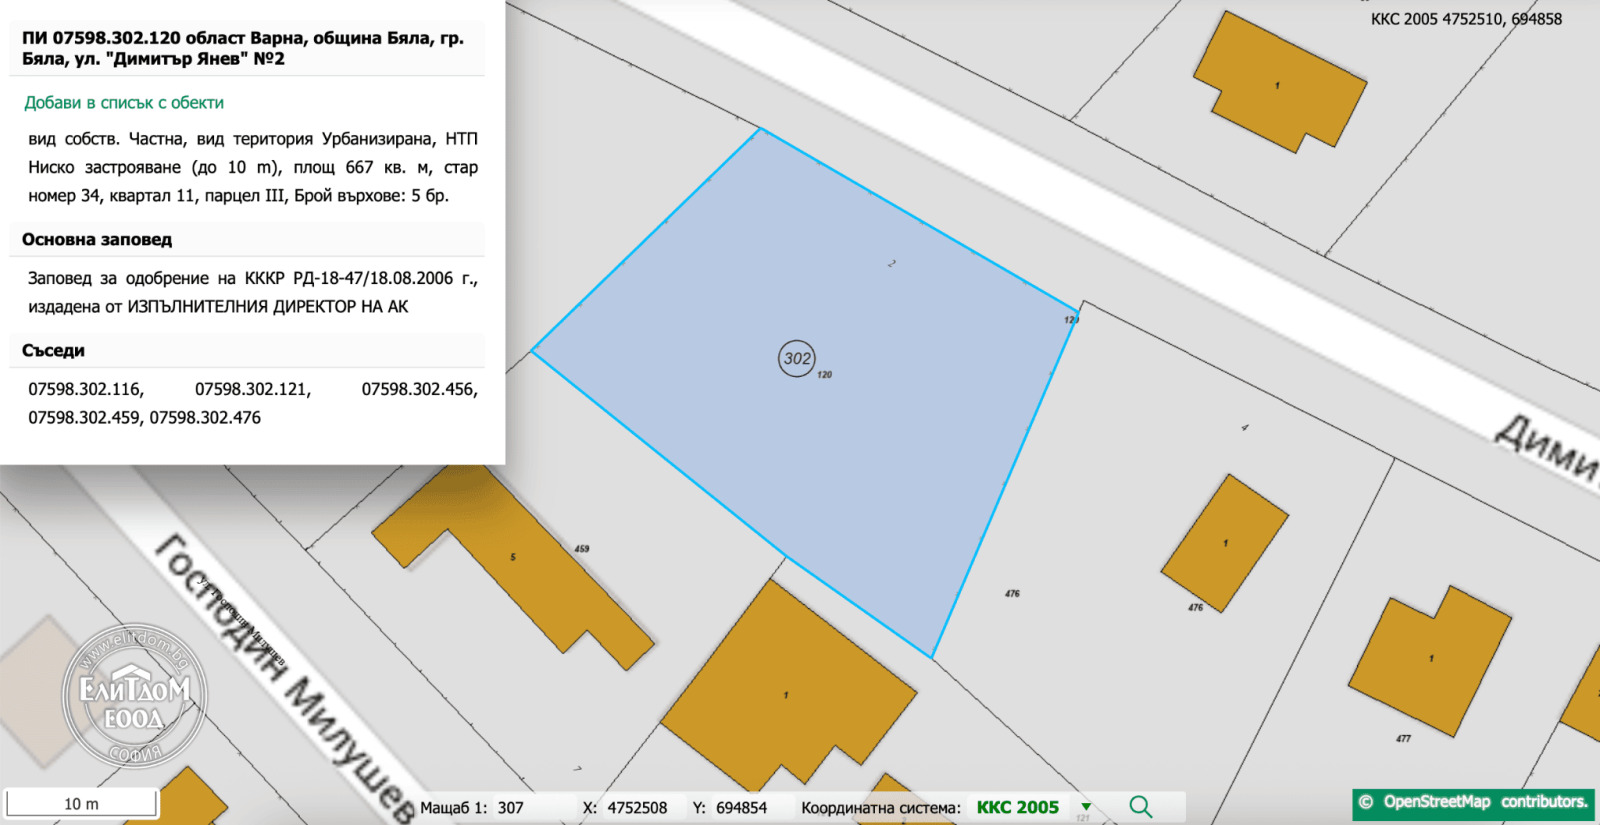
Task: Click the magnifier search icon in bottom bar
Action: [1140, 807]
